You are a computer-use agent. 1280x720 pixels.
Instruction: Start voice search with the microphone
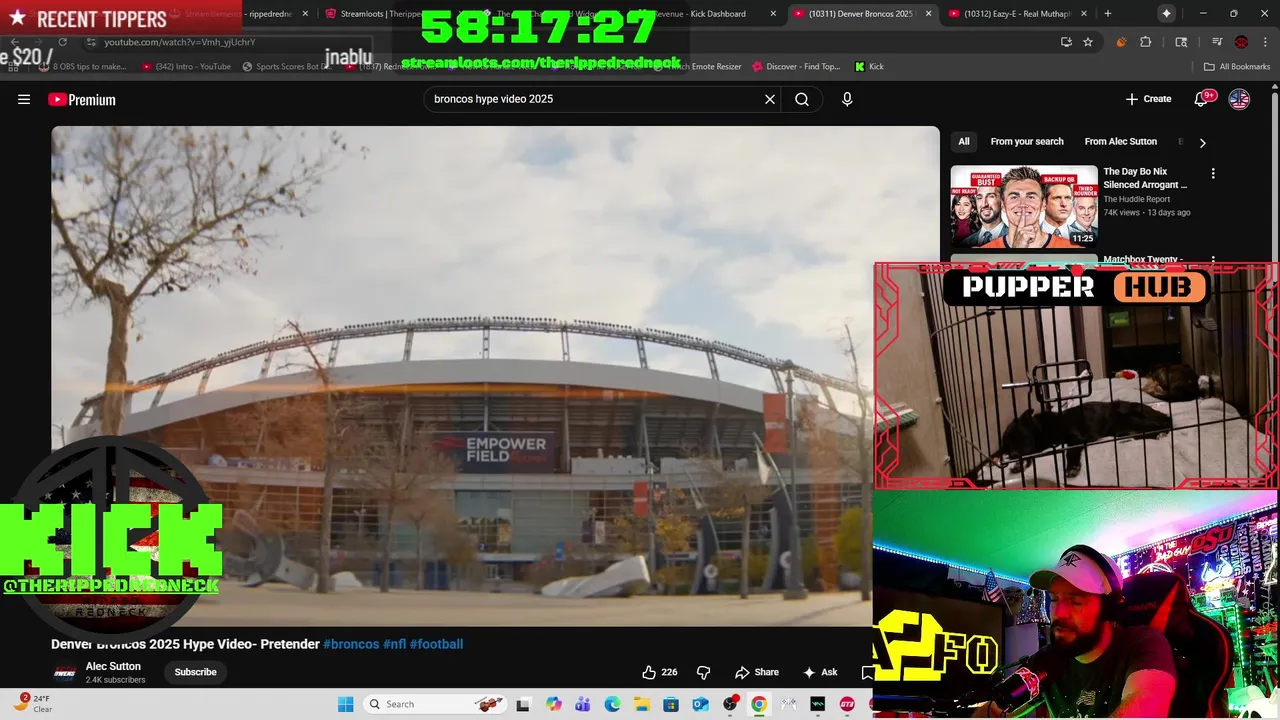[x=847, y=99]
